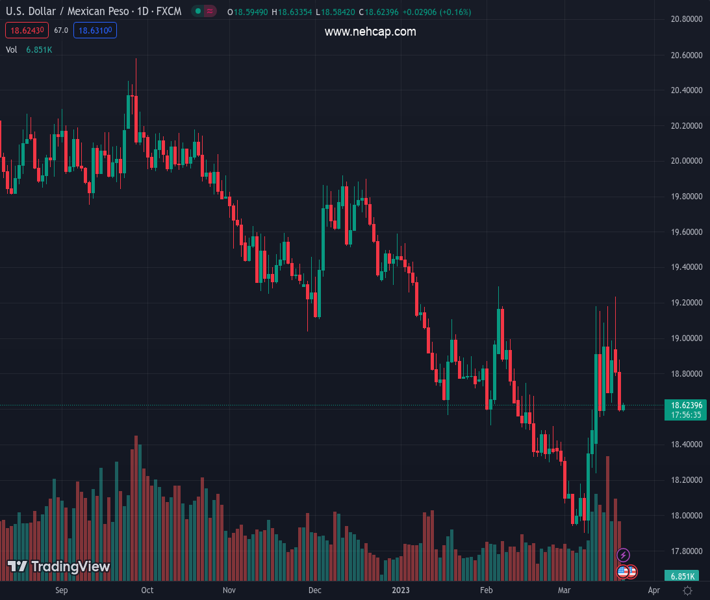
Task: Click the open price value 18.59490
Action: 250,12
